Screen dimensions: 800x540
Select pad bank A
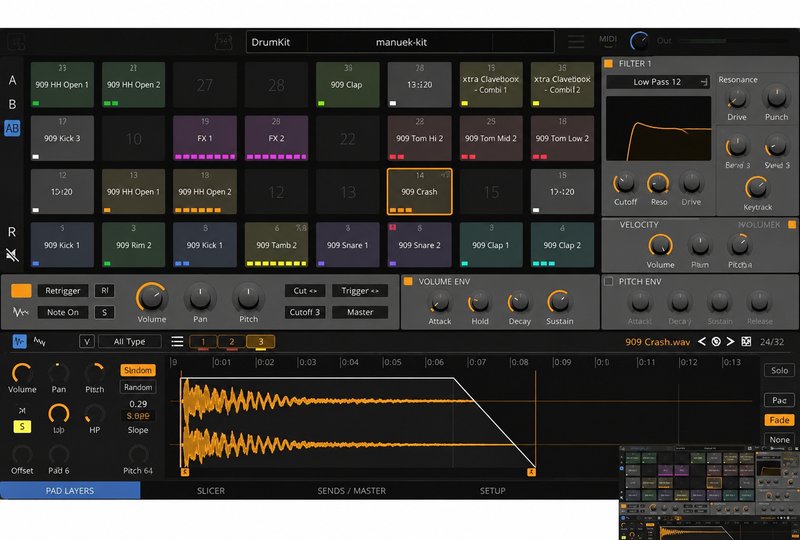click(12, 80)
